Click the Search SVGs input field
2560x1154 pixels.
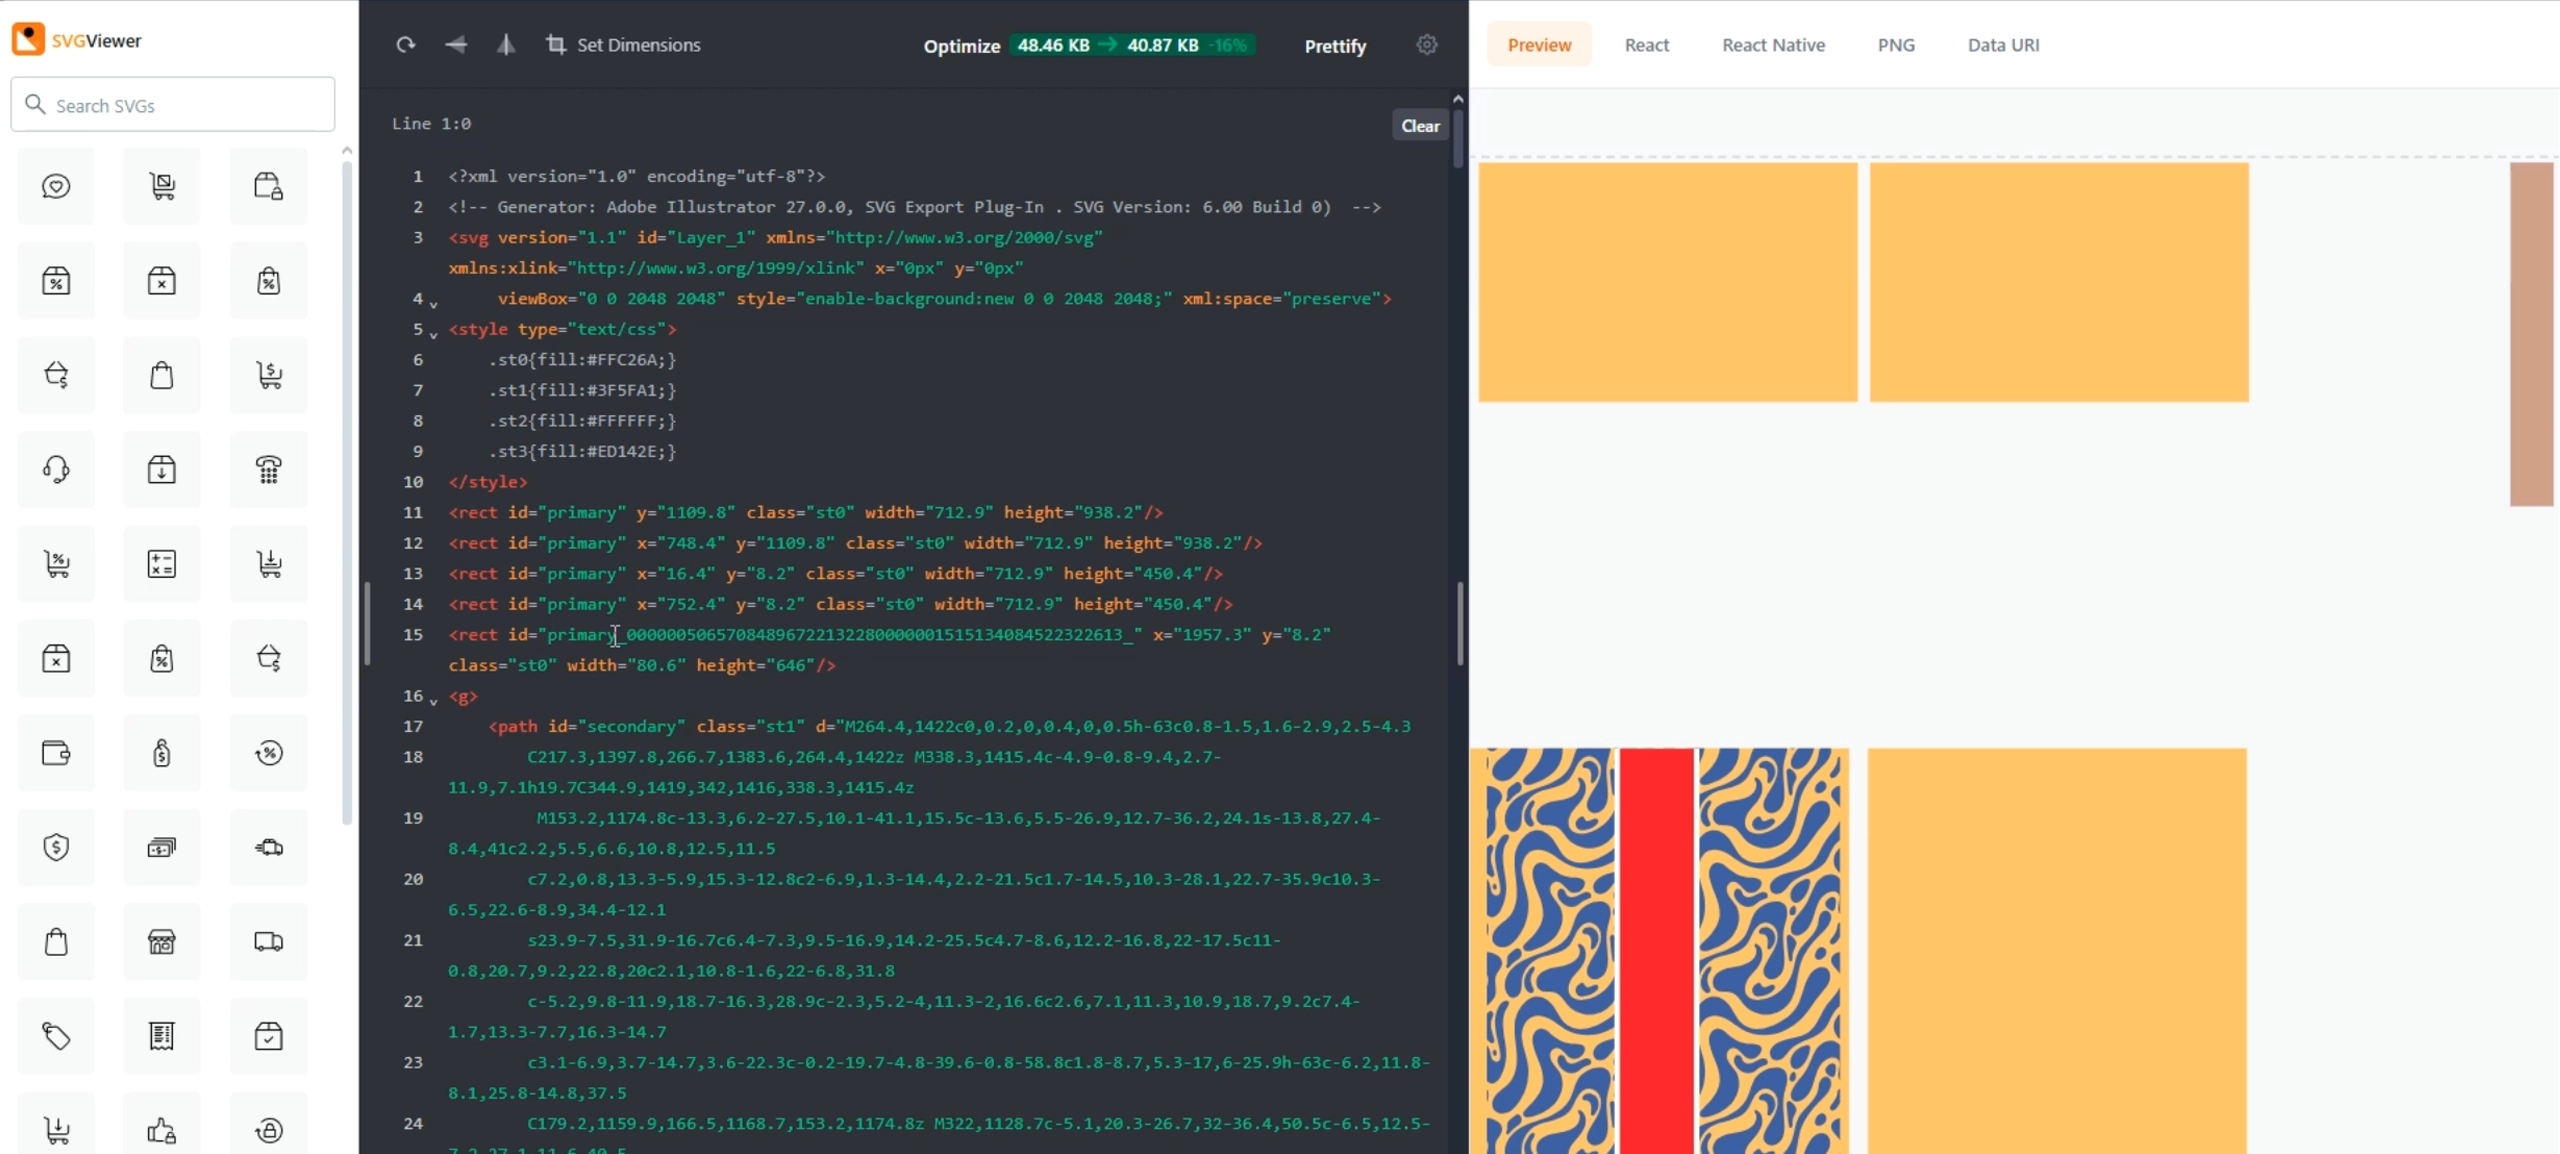(173, 105)
